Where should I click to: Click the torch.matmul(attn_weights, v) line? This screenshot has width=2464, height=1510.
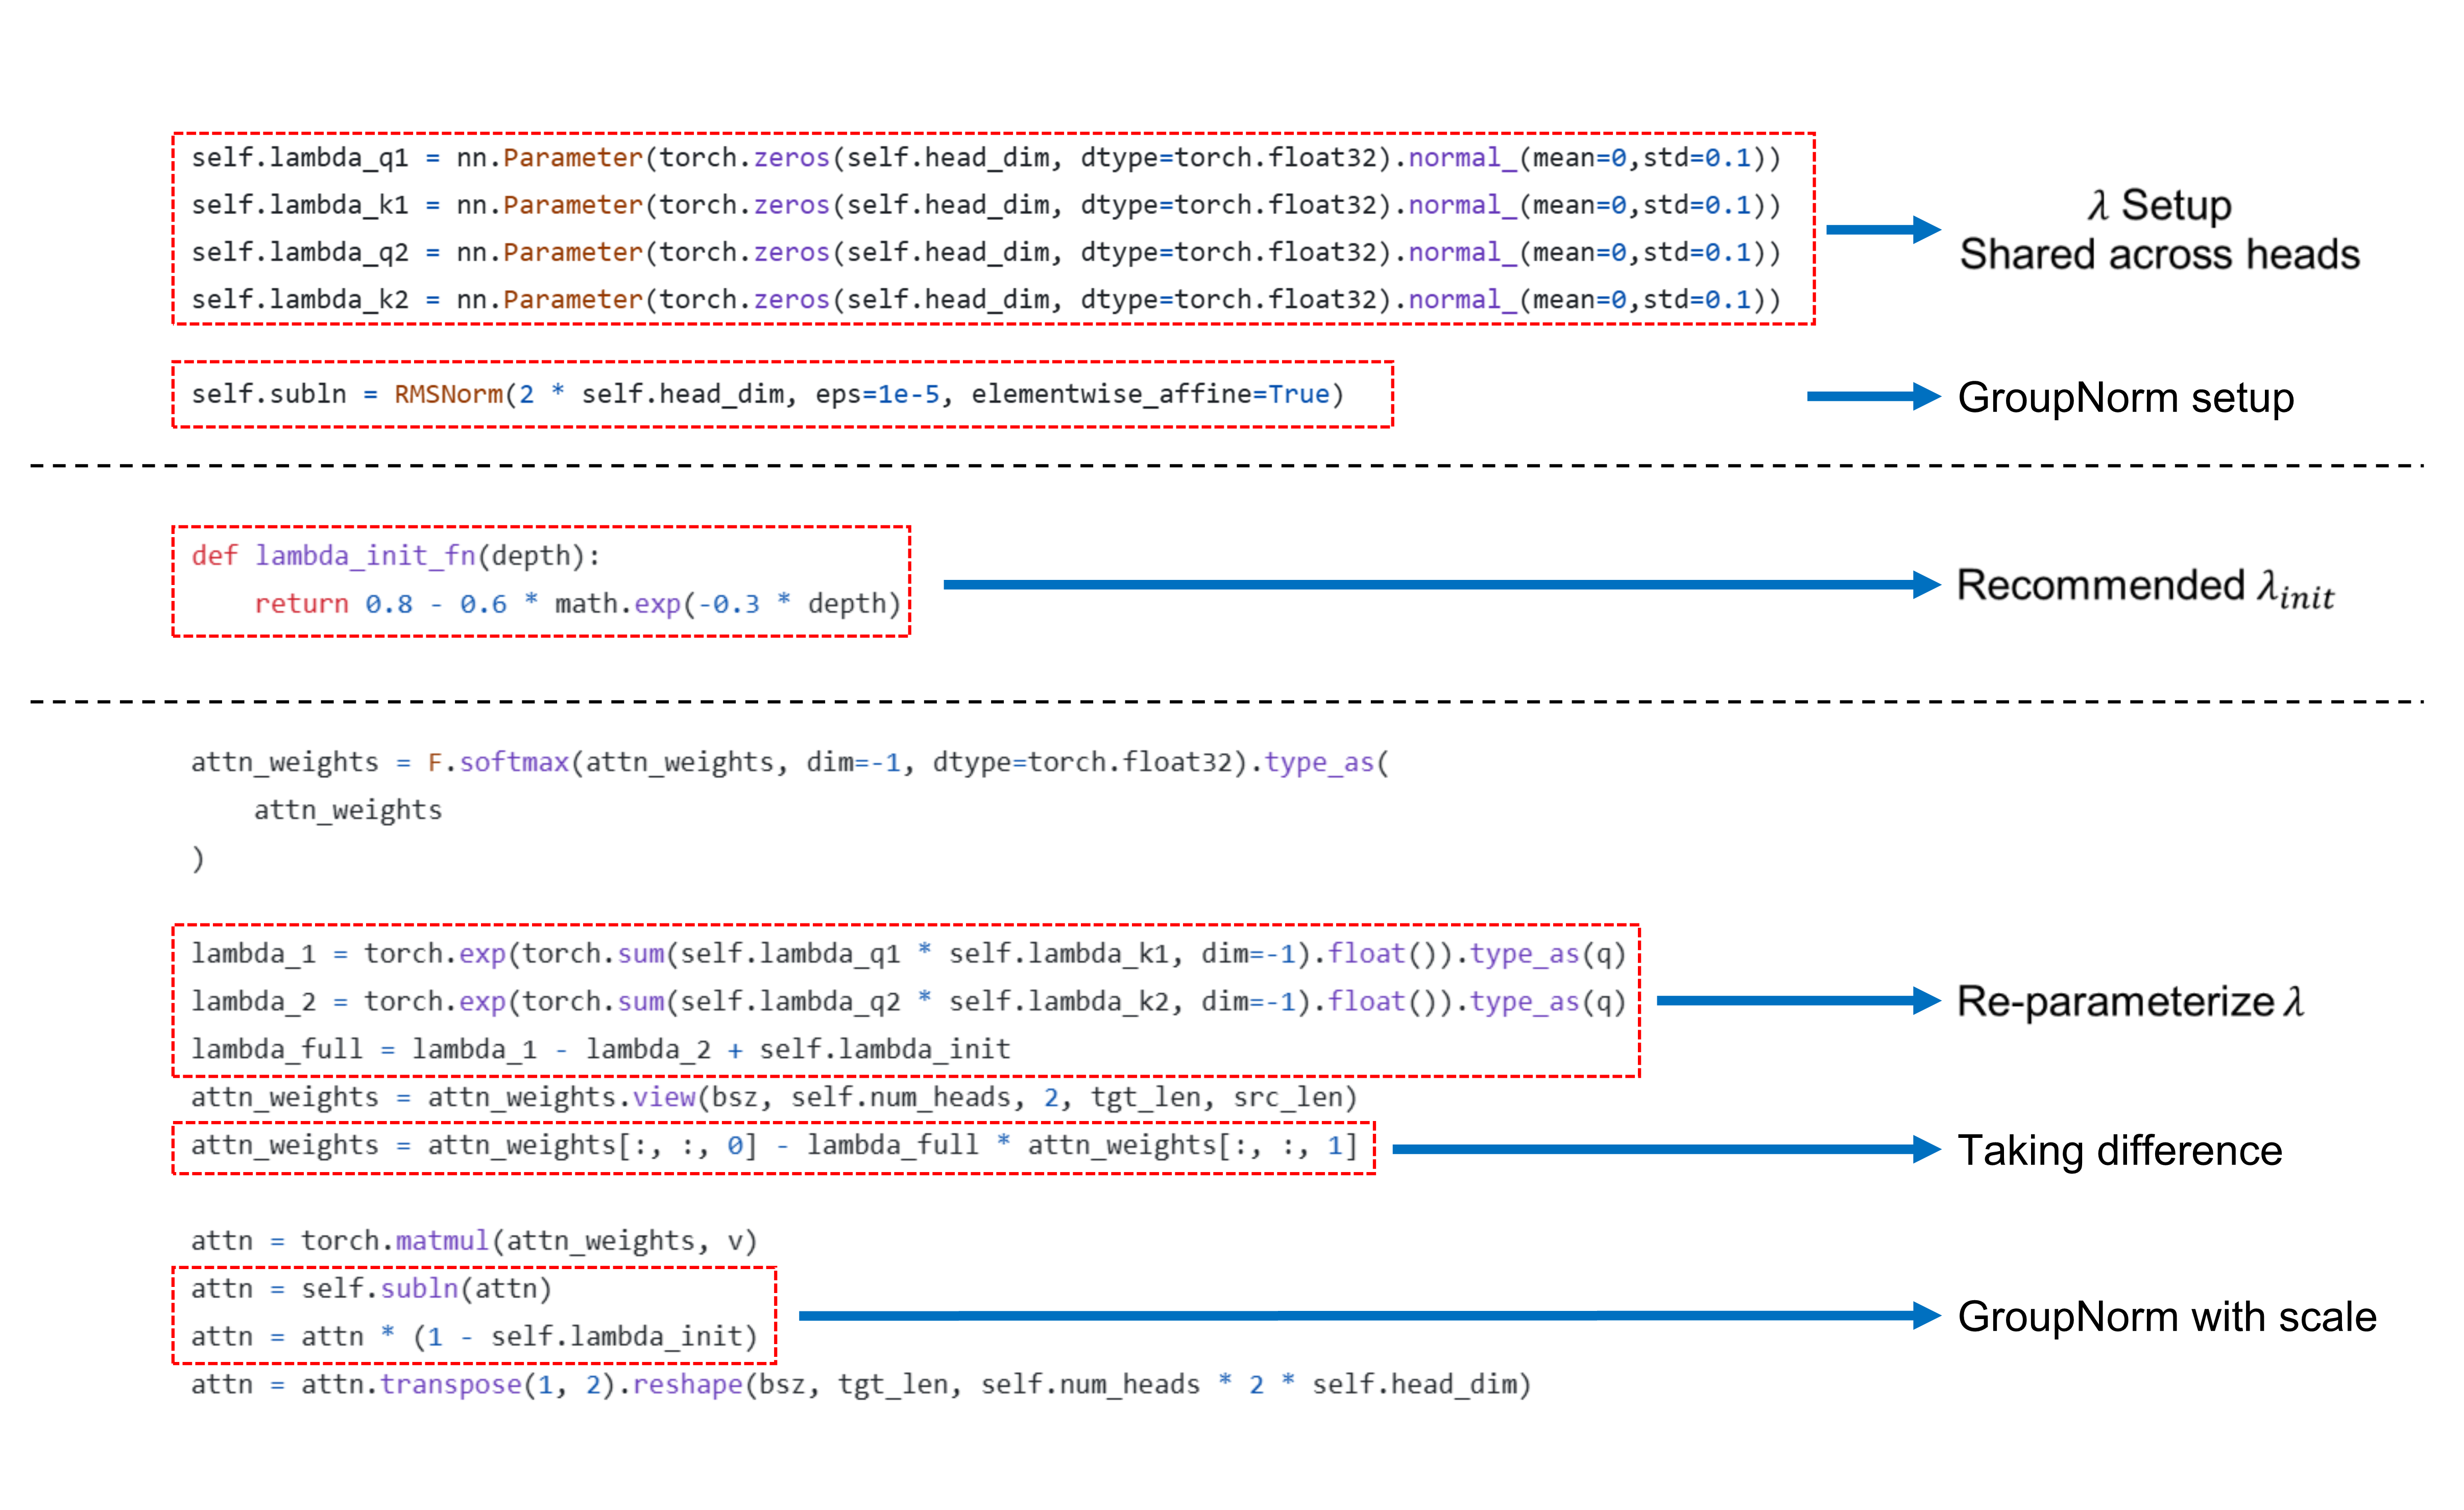tap(474, 1241)
